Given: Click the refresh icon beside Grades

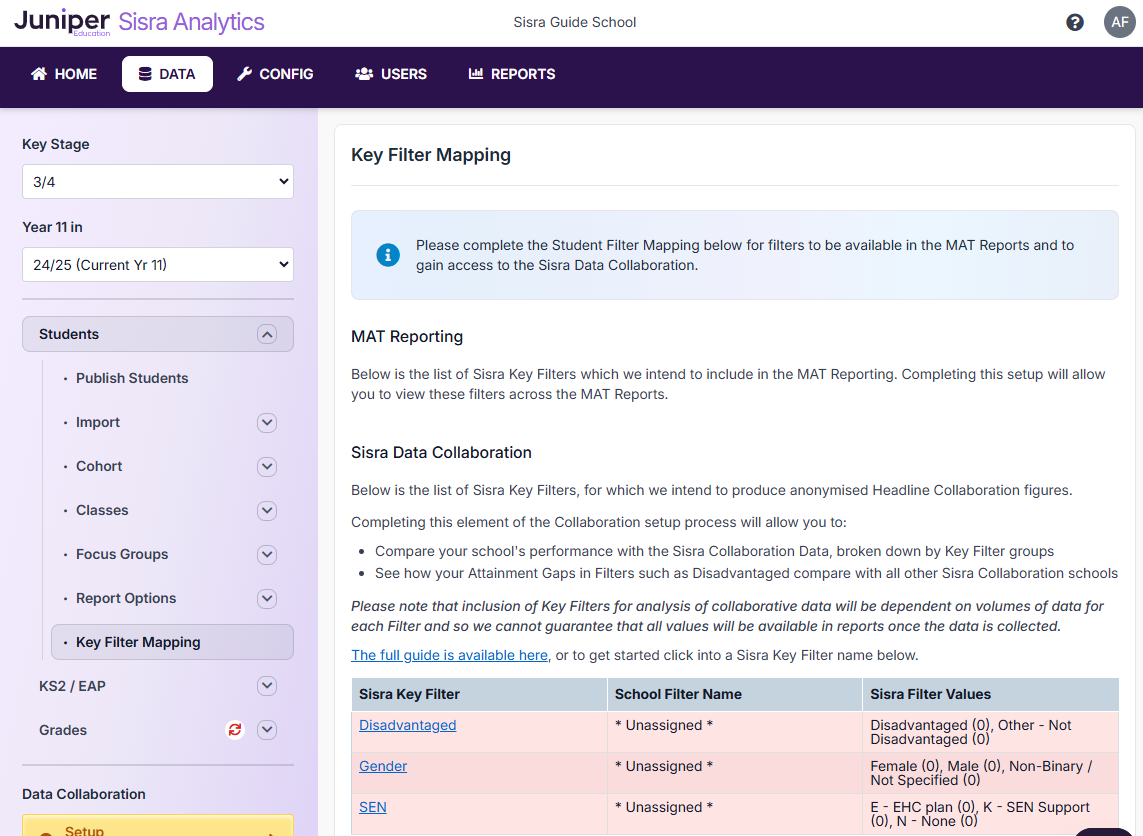Looking at the screenshot, I should 234,730.
